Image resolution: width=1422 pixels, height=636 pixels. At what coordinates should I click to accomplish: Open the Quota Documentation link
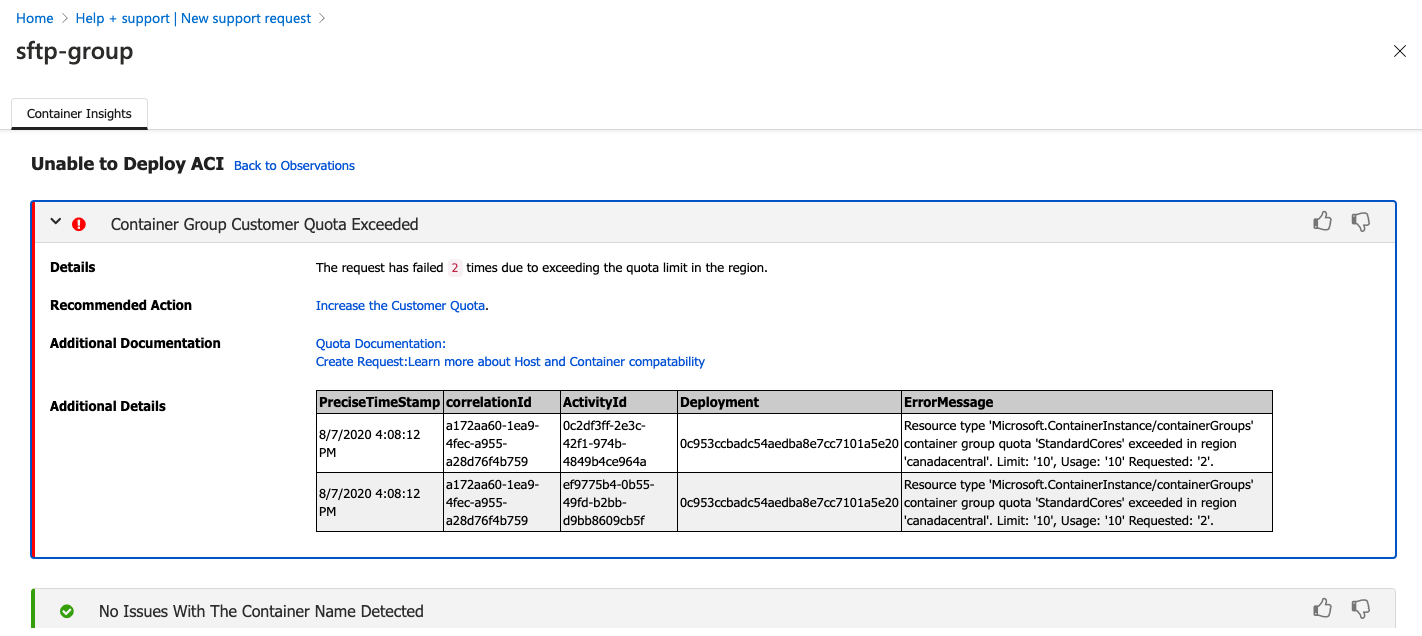(x=380, y=343)
